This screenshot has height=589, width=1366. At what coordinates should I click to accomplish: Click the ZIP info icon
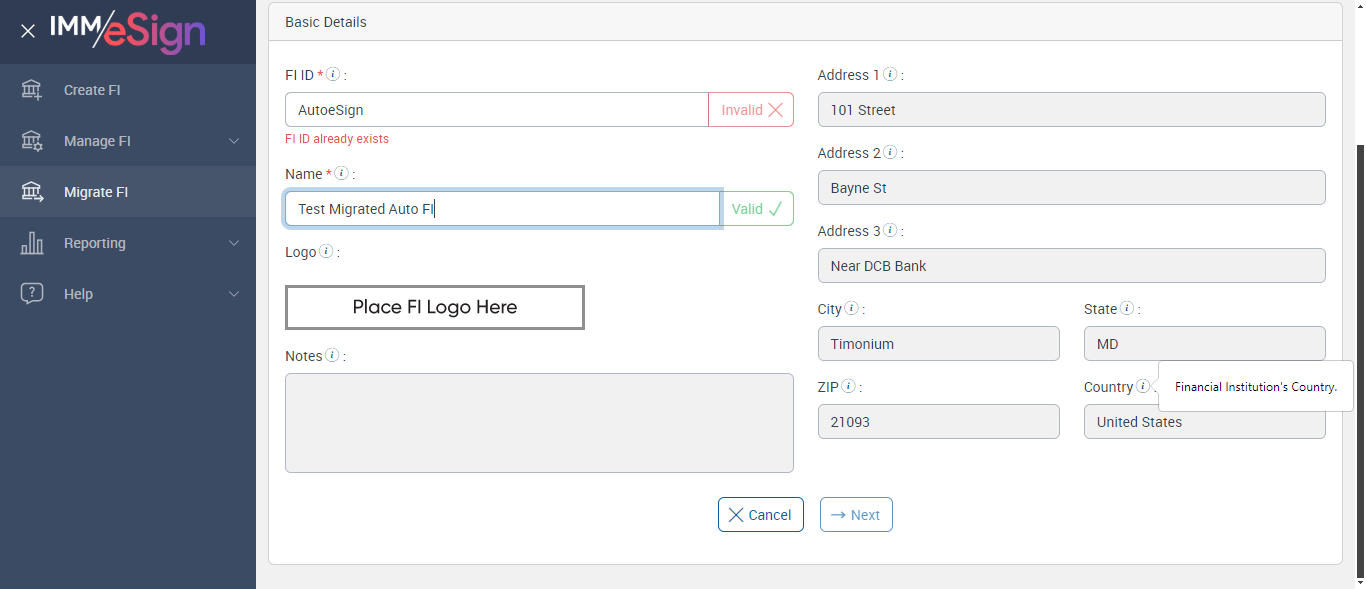point(848,387)
